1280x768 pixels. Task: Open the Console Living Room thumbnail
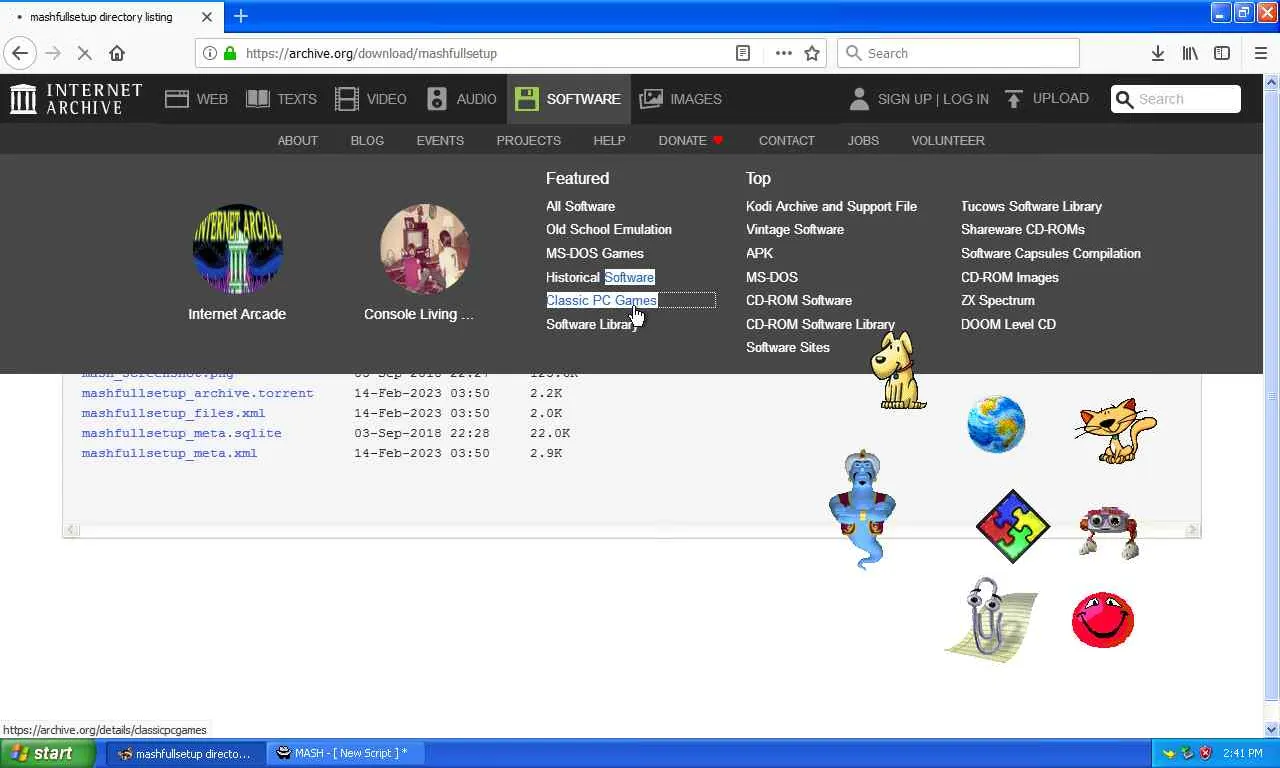[424, 250]
